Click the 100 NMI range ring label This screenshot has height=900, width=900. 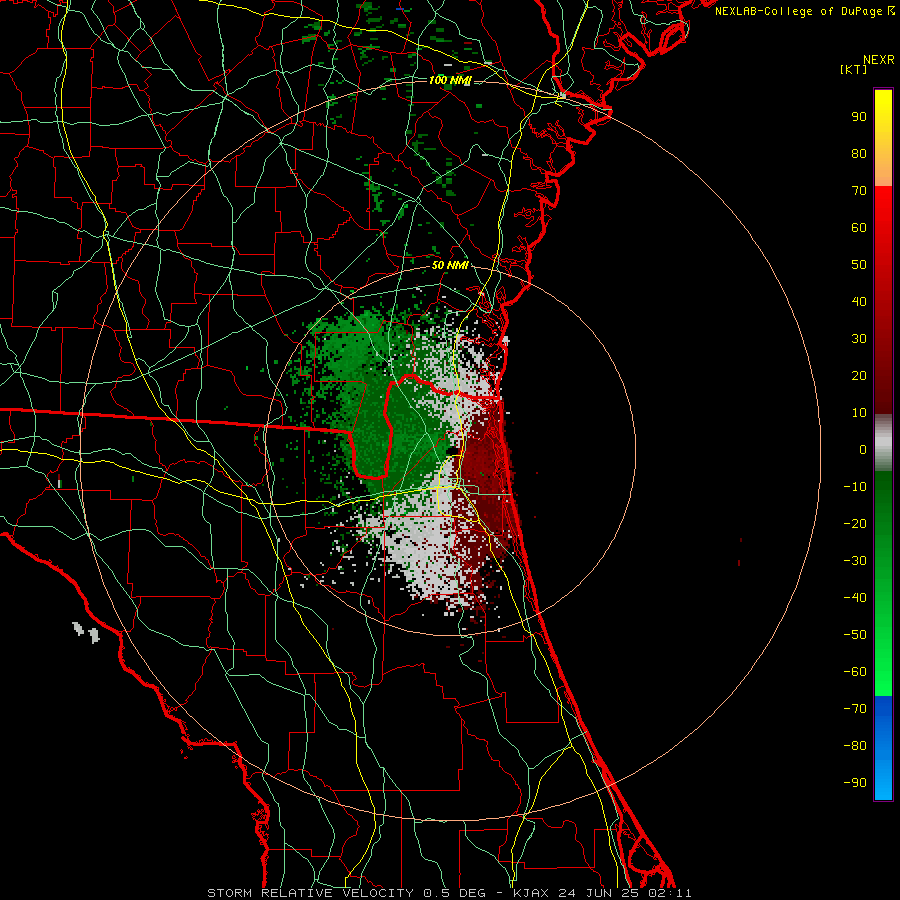pos(449,80)
